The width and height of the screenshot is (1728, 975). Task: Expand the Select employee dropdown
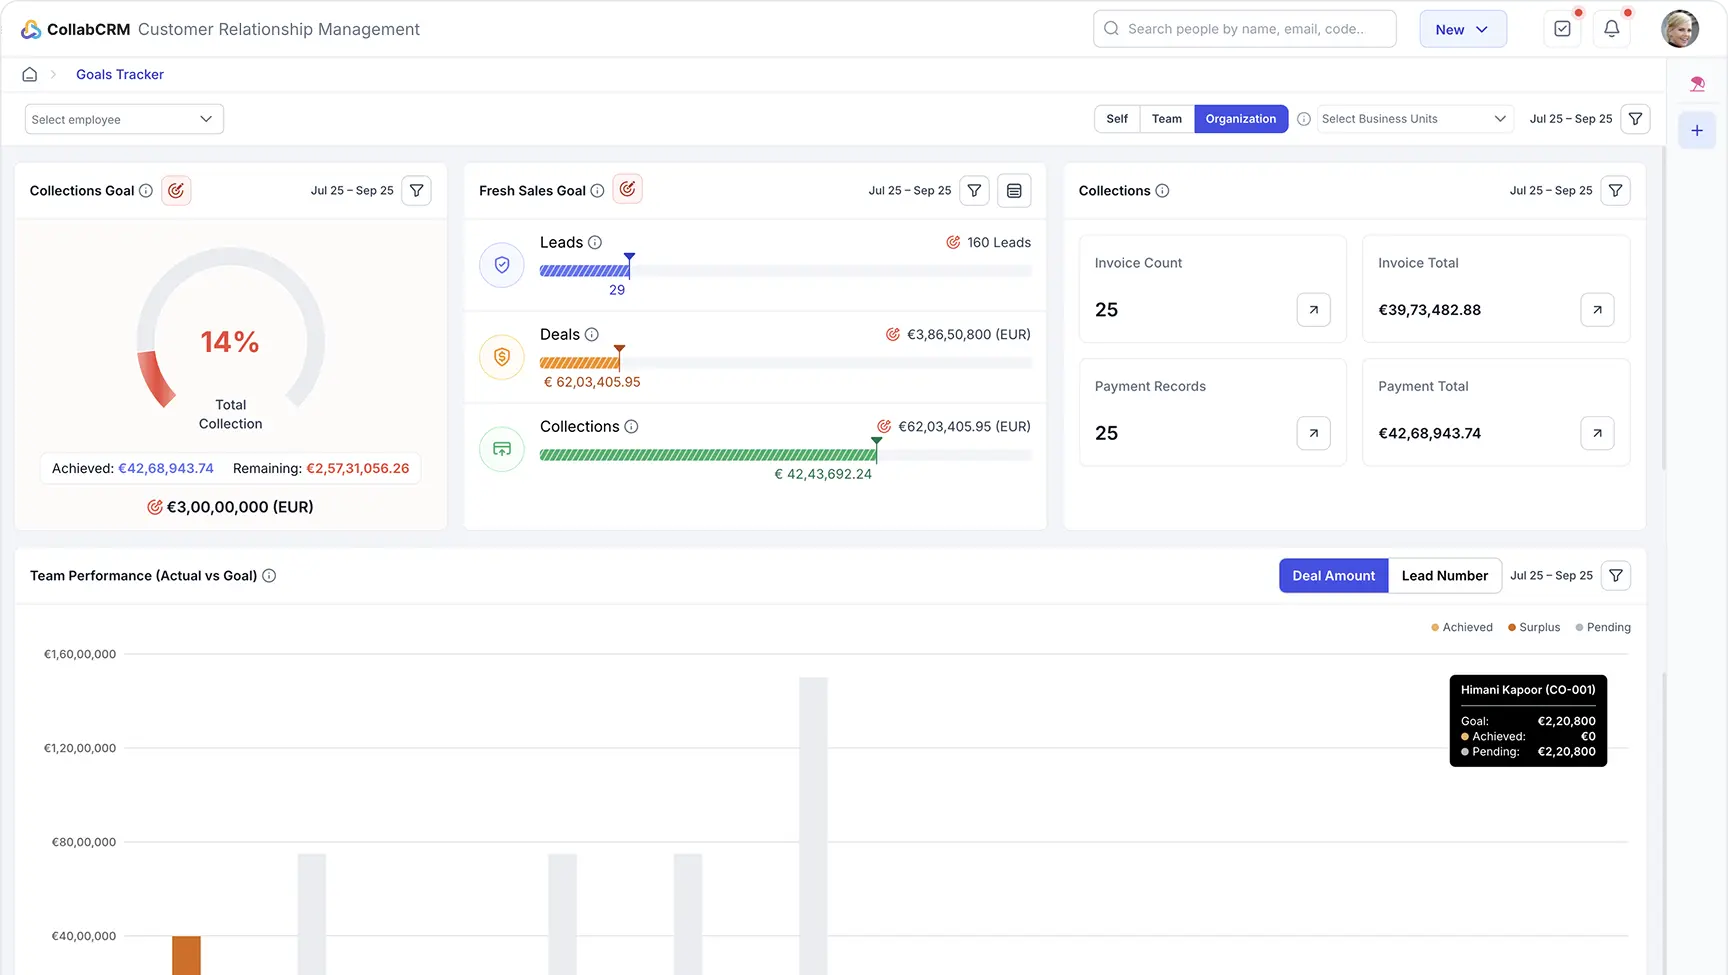[x=123, y=119]
